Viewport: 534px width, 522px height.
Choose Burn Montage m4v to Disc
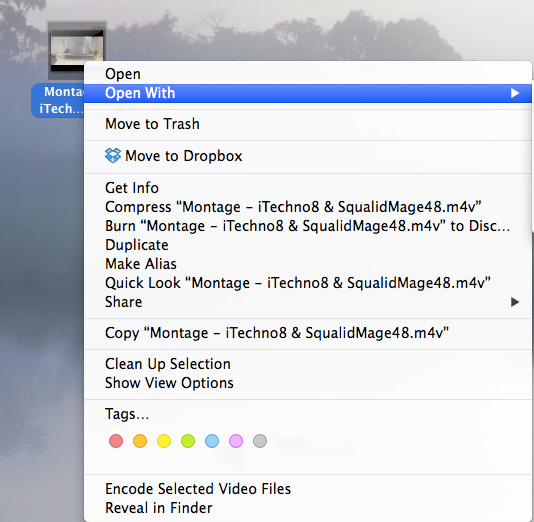click(308, 226)
